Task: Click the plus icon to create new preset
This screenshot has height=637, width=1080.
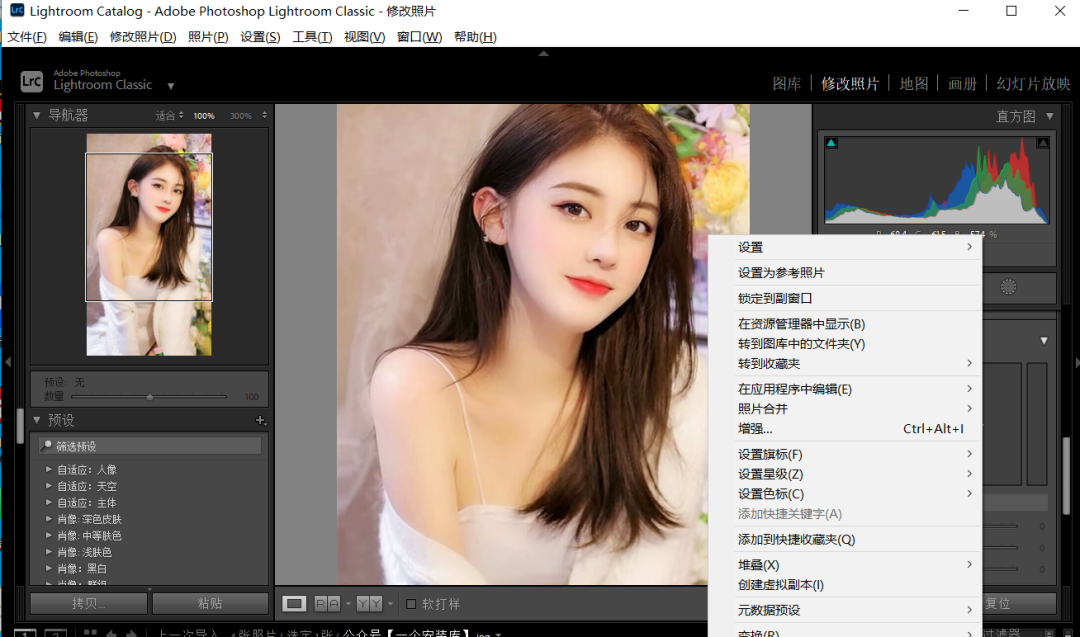Action: [261, 421]
